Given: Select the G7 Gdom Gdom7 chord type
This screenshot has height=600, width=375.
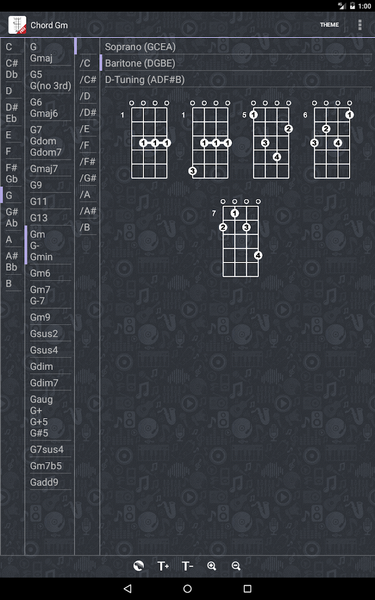Looking at the screenshot, I should [x=50, y=141].
